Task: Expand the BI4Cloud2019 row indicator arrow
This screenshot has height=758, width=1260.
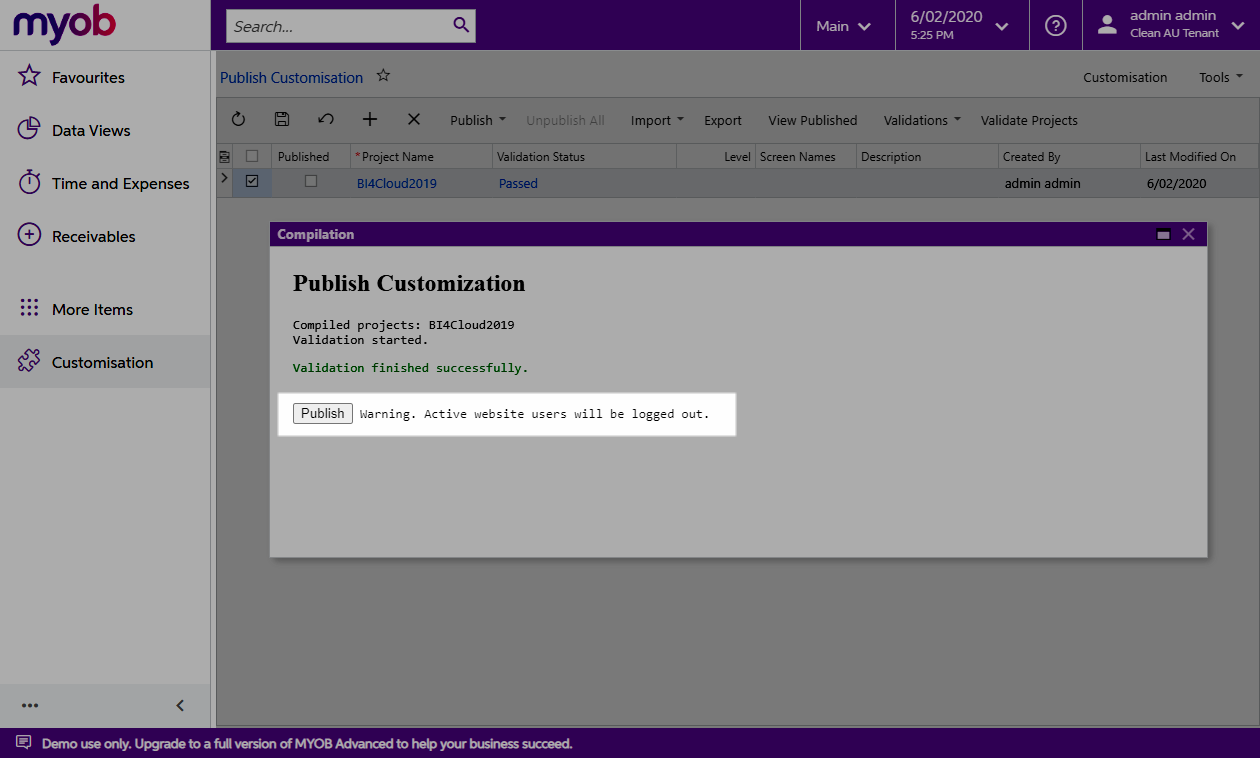Action: click(224, 179)
